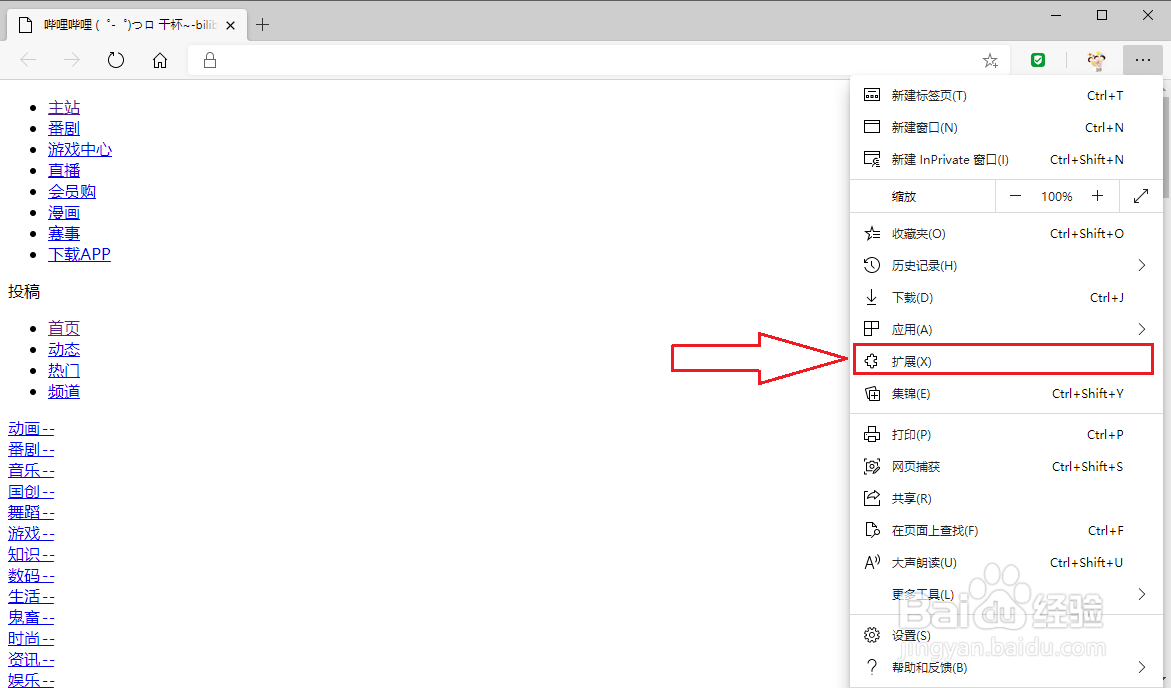Click the browser forward arrow

point(72,61)
